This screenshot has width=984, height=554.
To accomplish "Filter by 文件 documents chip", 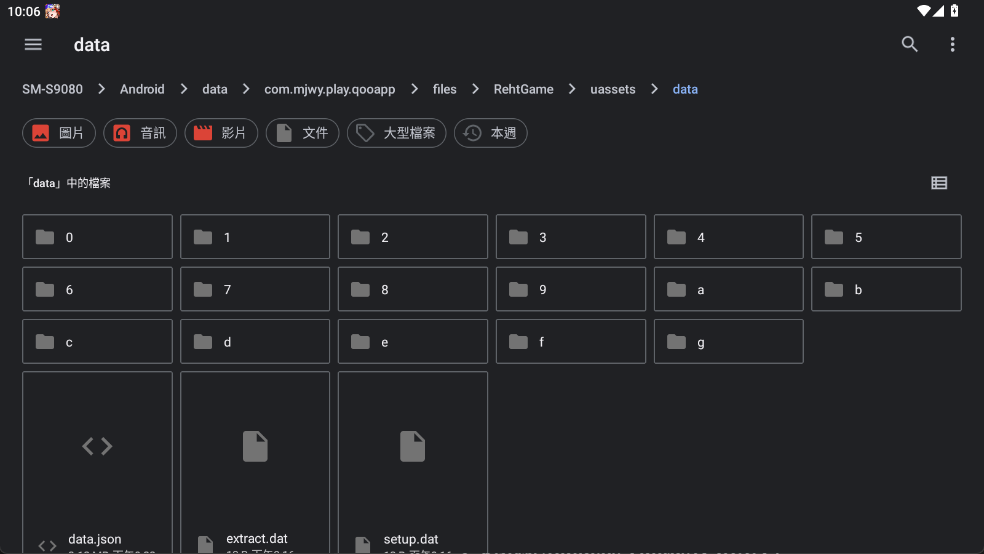I will [302, 133].
